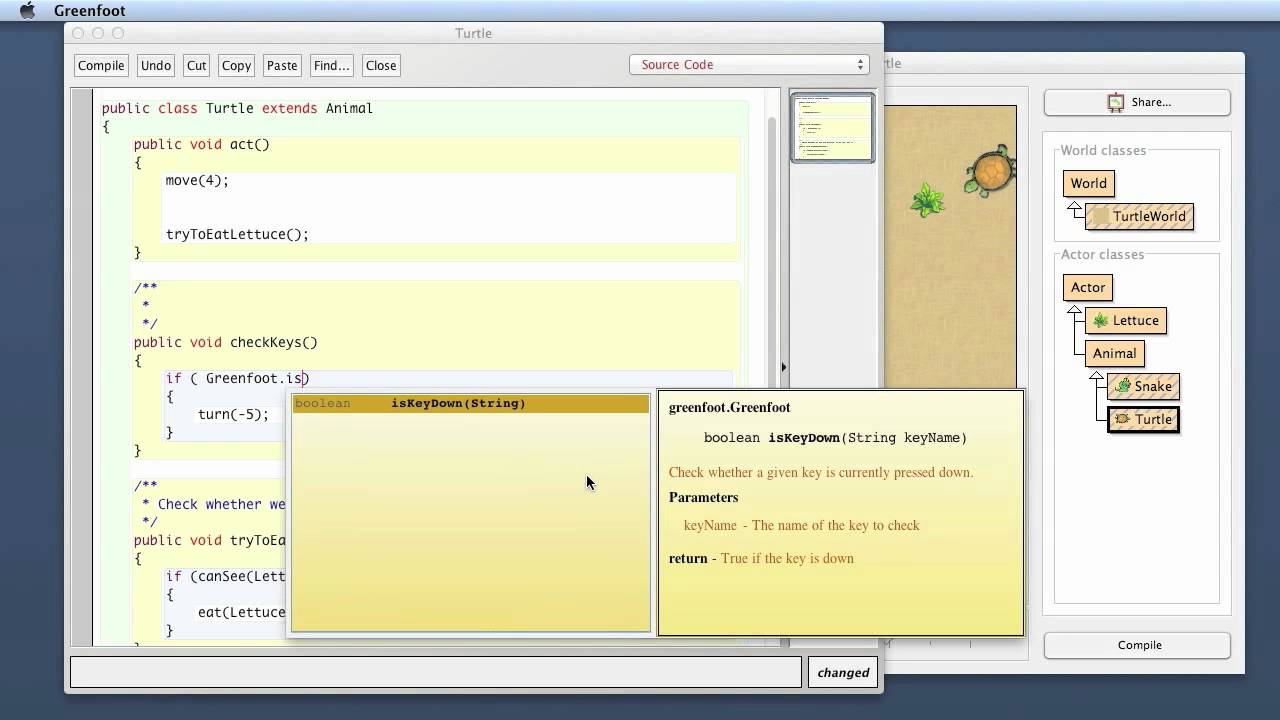Open the Source Code view dropdown

click(x=748, y=64)
